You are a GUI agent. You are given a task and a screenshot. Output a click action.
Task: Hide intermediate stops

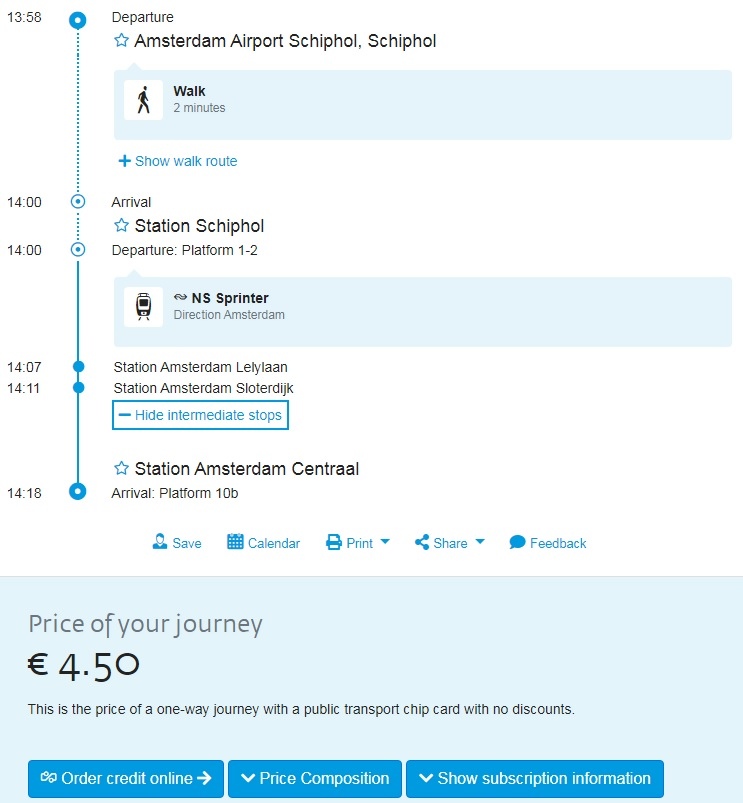(200, 415)
